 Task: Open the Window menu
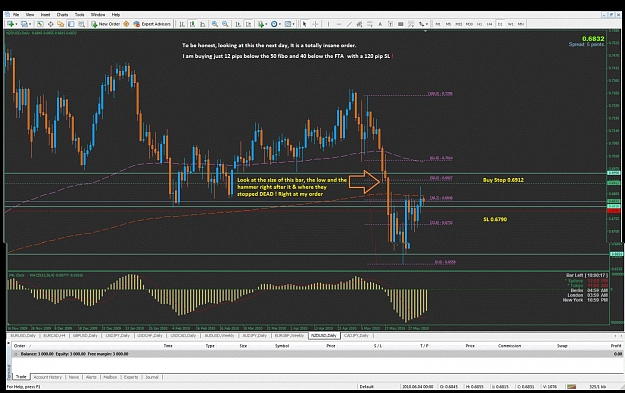[98, 15]
